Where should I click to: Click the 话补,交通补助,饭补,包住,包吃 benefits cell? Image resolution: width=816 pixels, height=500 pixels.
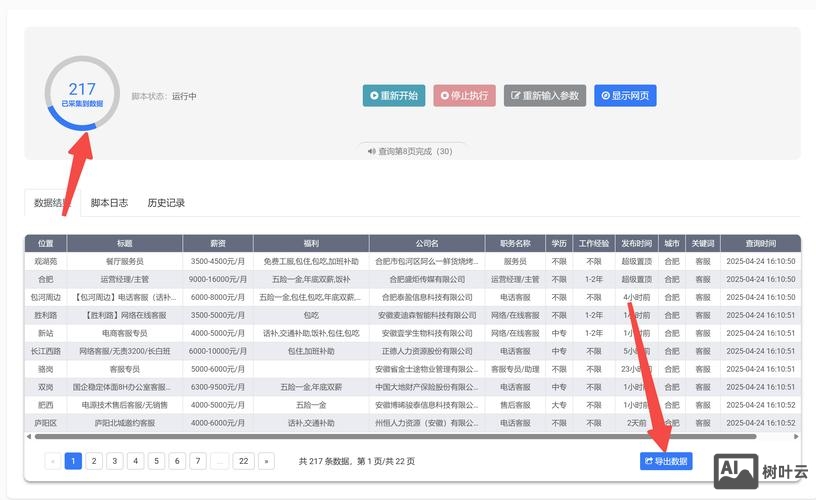tap(311, 334)
